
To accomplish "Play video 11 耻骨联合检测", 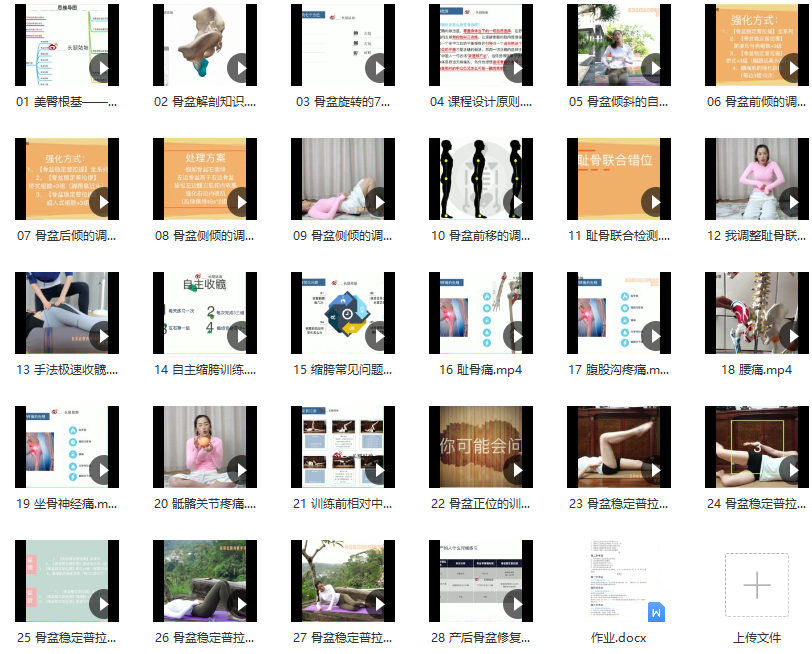I will click(x=653, y=202).
